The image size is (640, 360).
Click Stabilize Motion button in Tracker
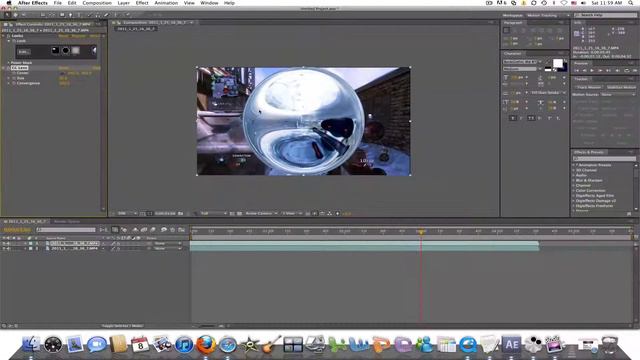[621, 87]
